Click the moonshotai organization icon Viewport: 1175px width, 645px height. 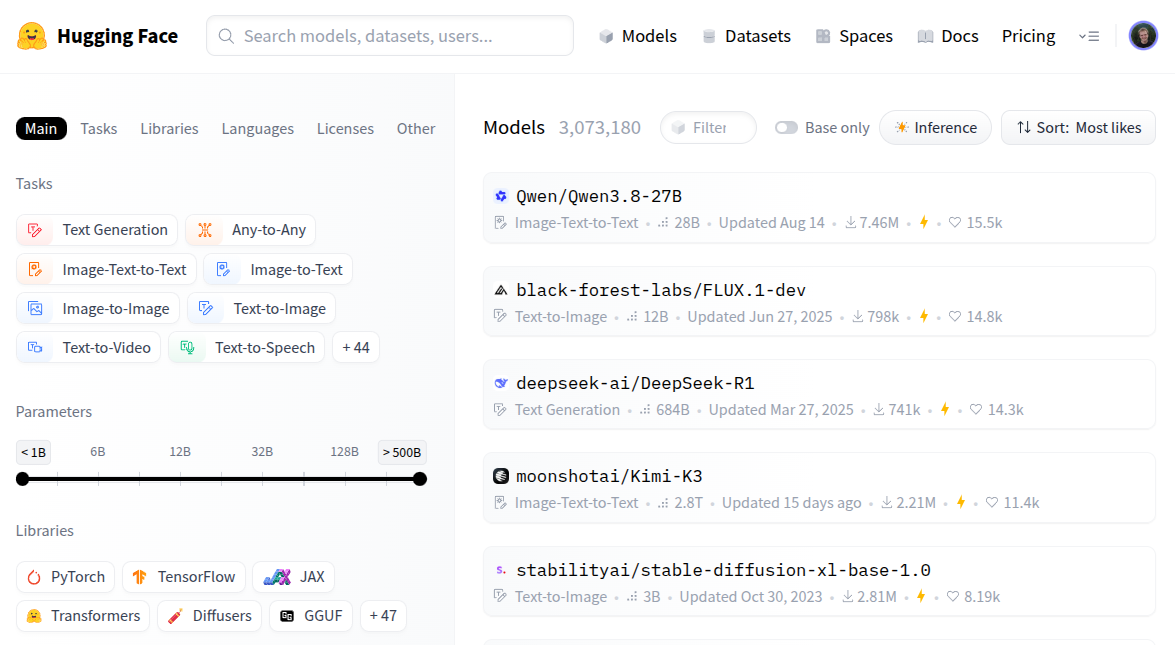click(501, 476)
